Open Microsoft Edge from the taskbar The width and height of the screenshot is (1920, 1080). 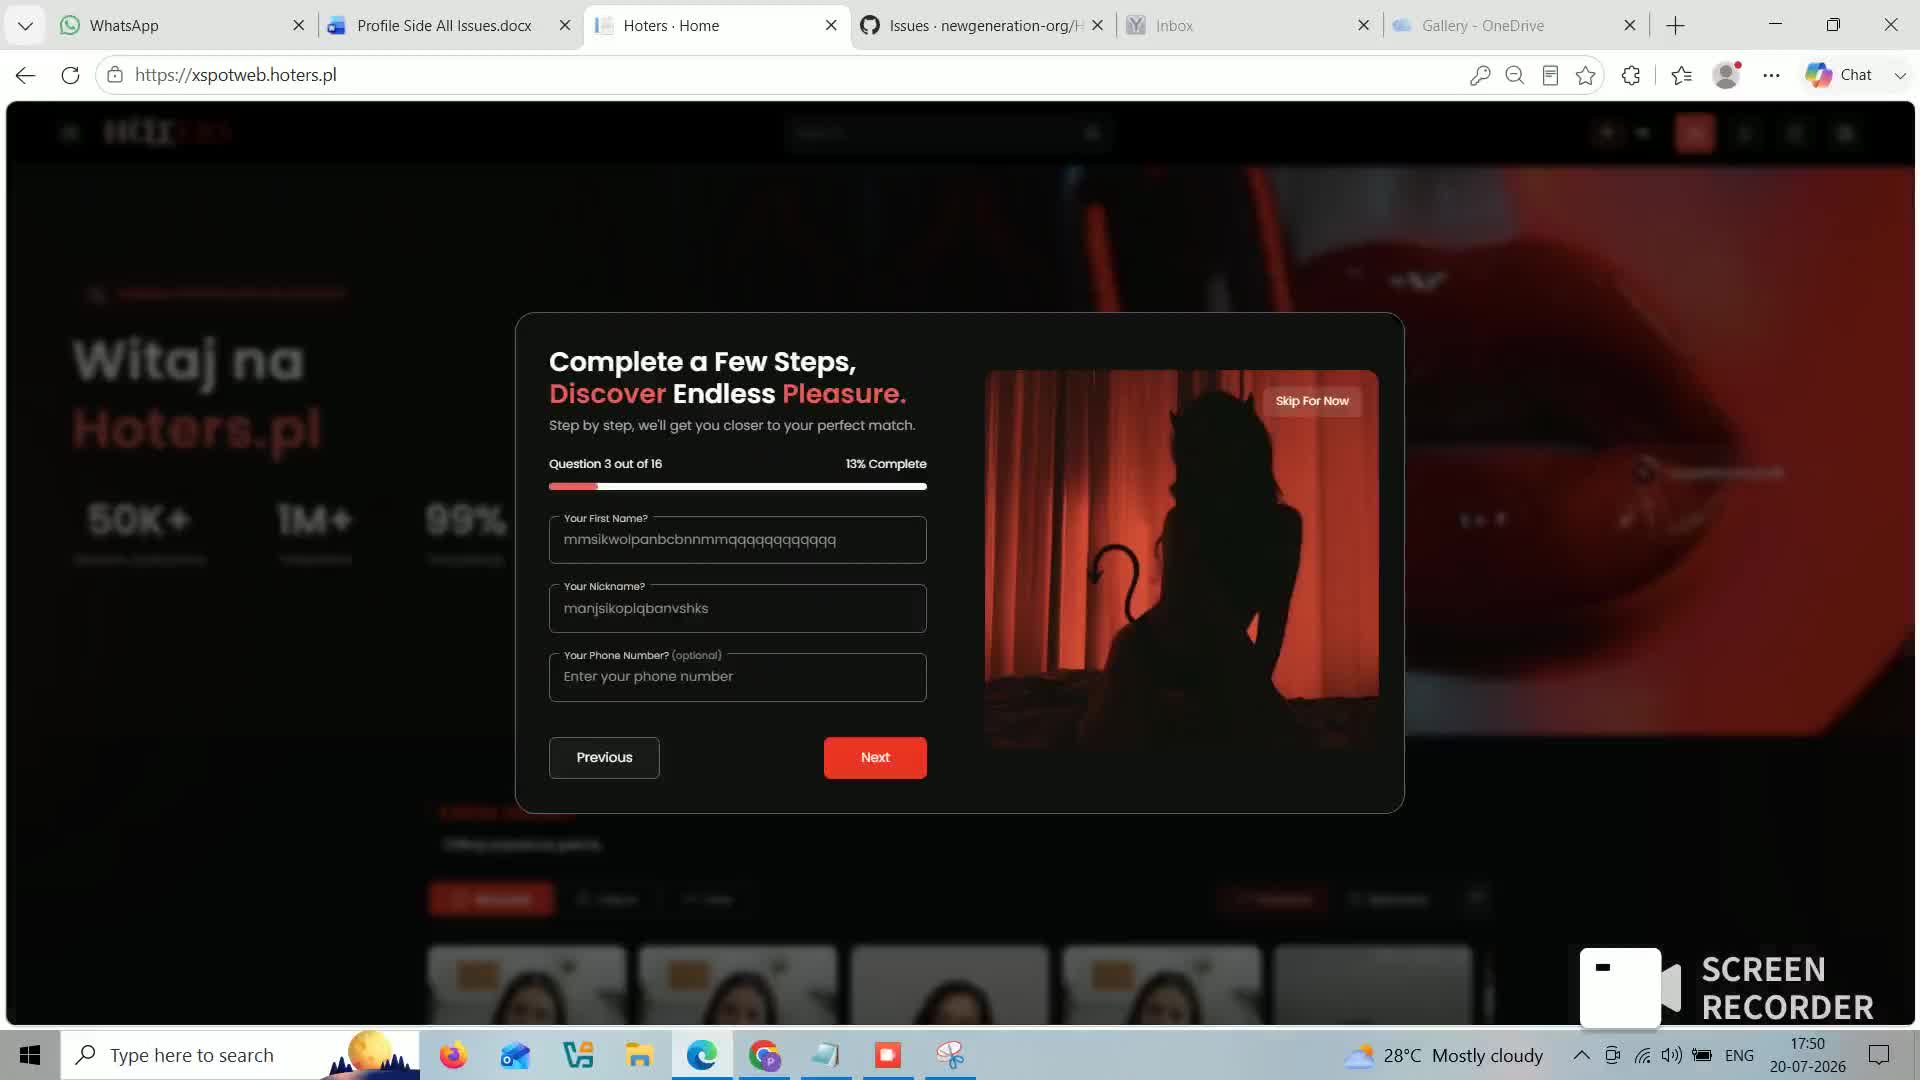[702, 1055]
